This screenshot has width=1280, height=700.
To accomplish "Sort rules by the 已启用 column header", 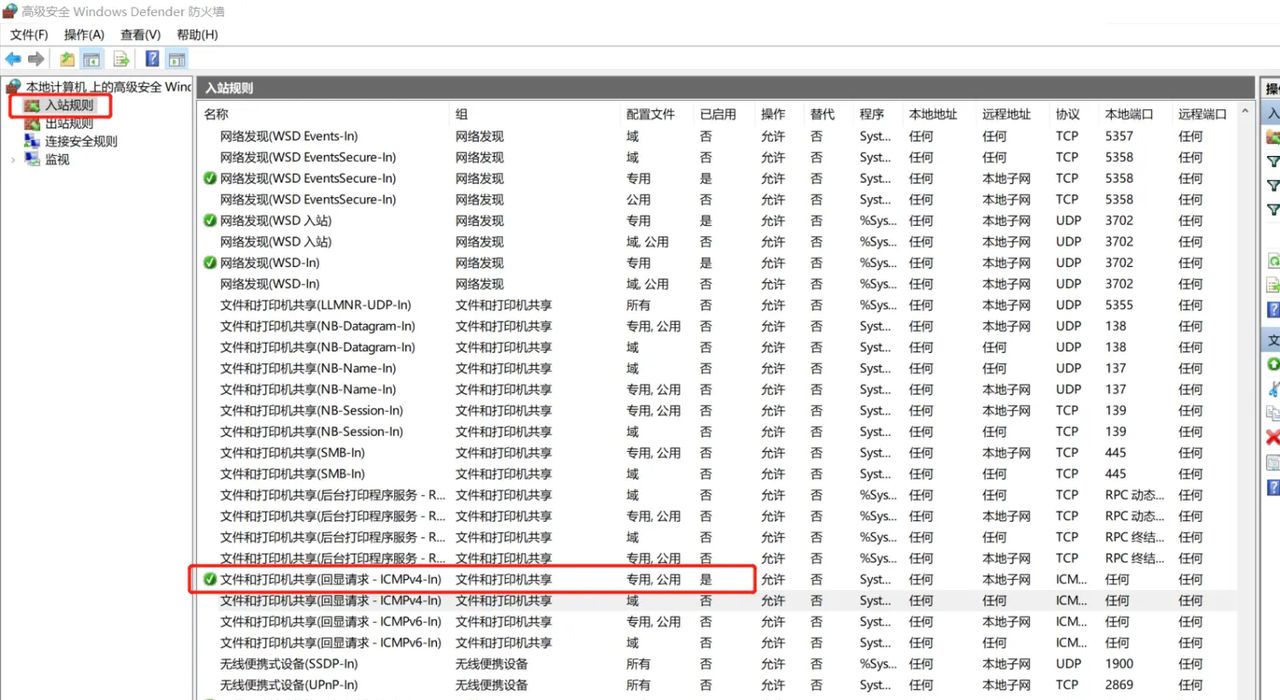I will [x=718, y=113].
